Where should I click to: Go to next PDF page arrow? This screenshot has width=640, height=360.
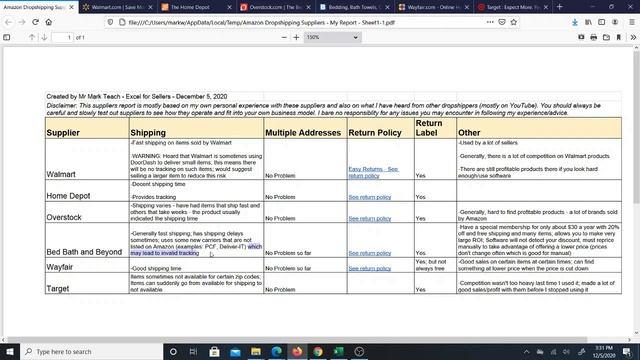pos(44,37)
